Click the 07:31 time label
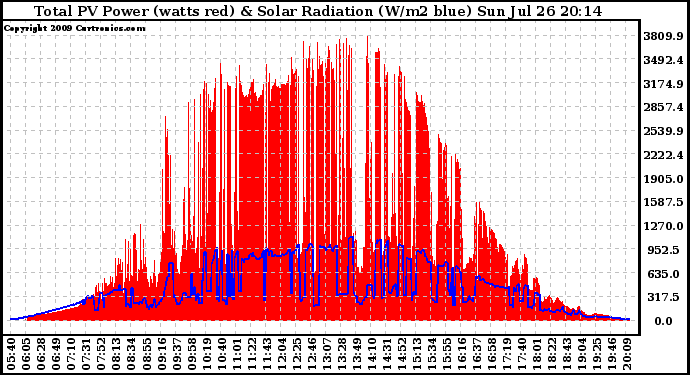690x375 pixels. click(x=86, y=354)
